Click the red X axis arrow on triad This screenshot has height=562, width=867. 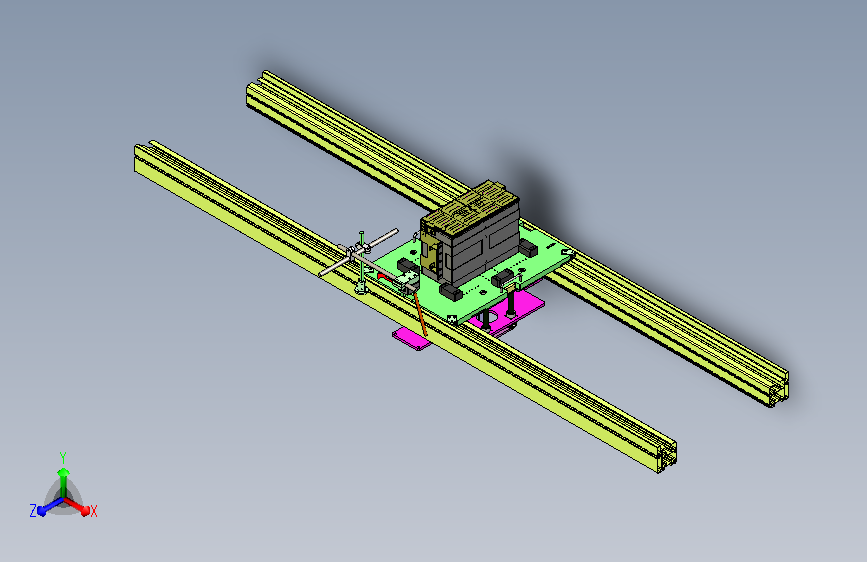[77, 506]
